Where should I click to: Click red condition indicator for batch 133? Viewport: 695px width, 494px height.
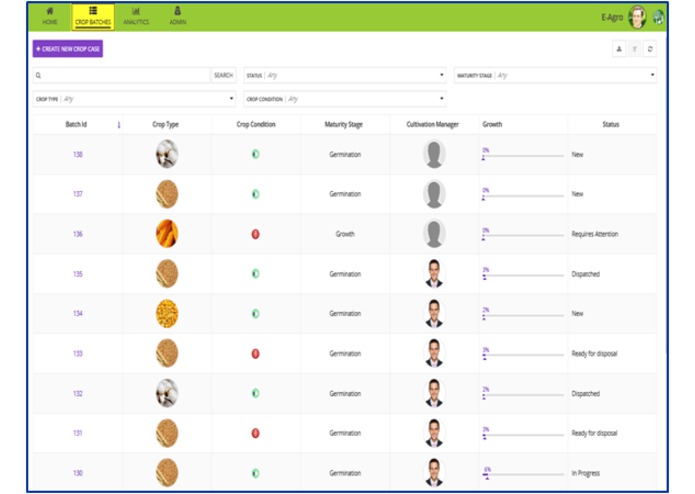pos(255,354)
